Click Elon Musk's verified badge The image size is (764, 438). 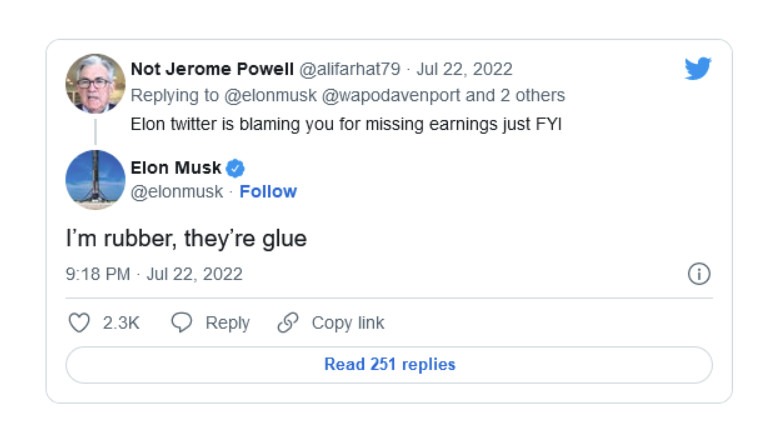236,168
